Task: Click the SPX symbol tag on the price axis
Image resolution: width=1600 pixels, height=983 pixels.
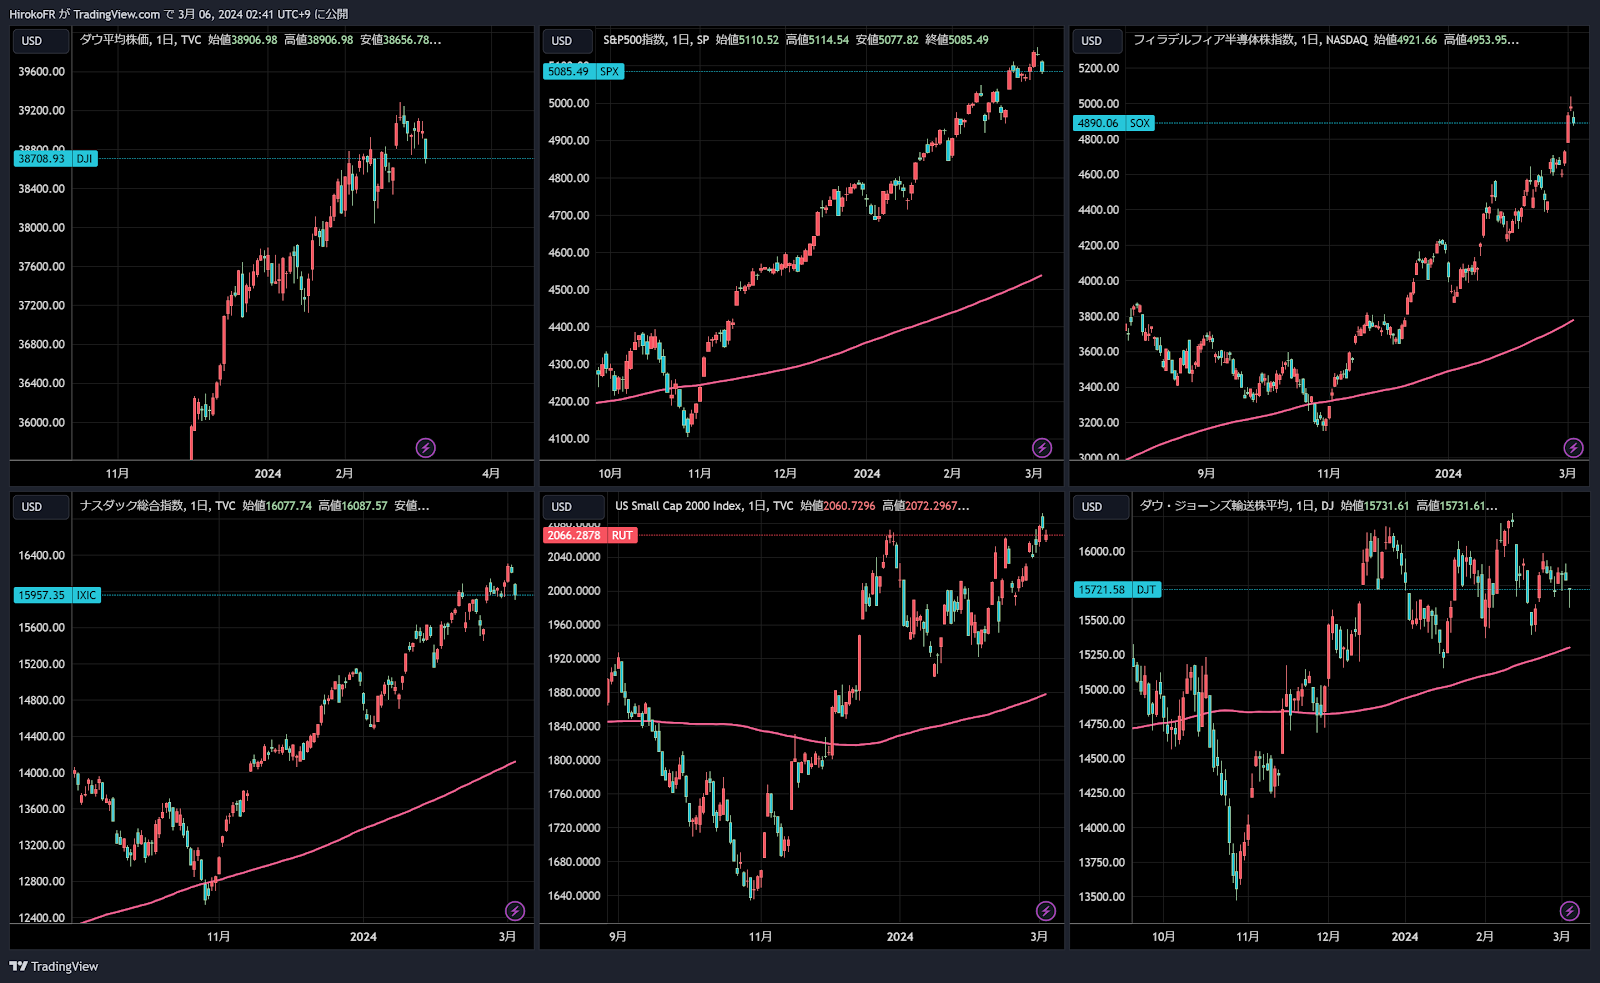Action: pyautogui.click(x=610, y=72)
